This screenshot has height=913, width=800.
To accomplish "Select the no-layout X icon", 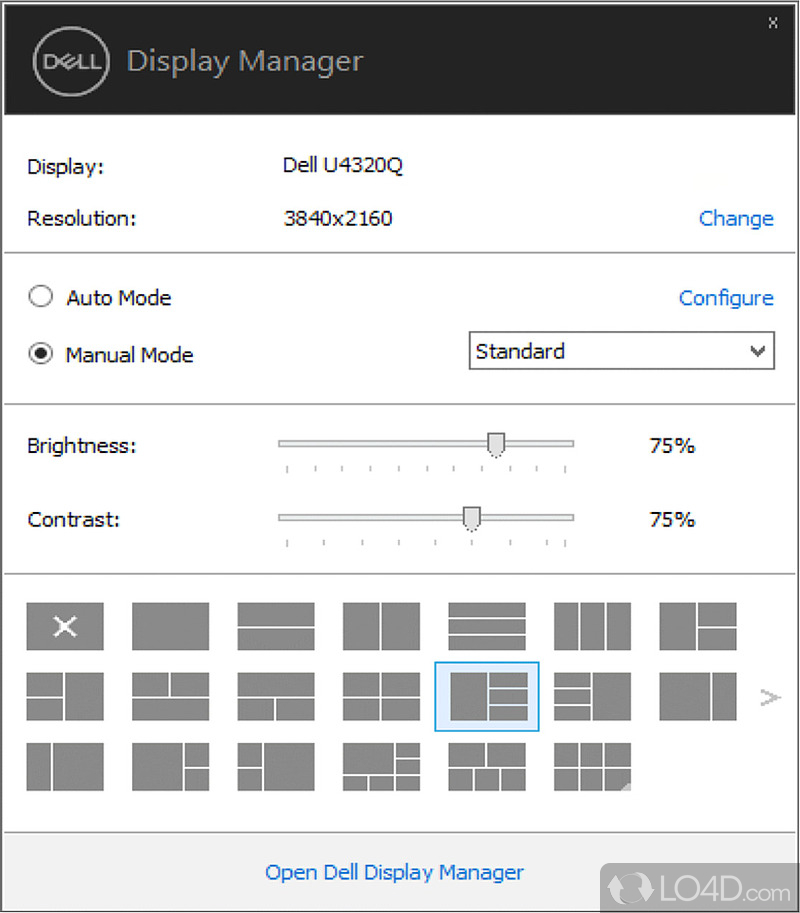I will click(x=65, y=627).
